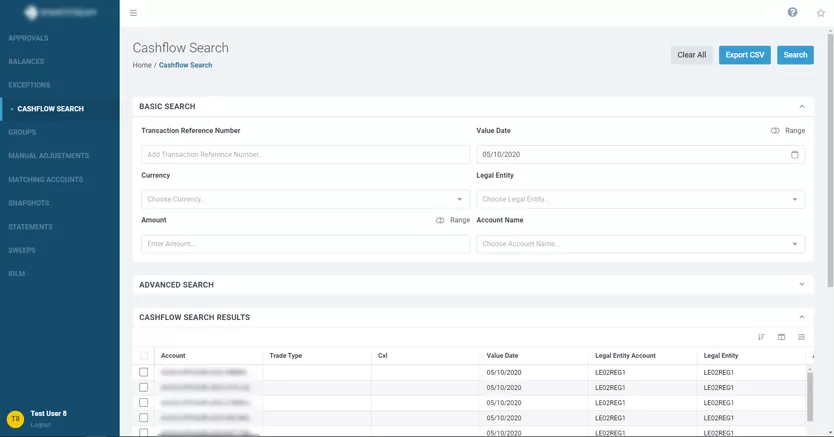Click the star favorites icon
Viewport: 834px width, 437px height.
pos(821,13)
